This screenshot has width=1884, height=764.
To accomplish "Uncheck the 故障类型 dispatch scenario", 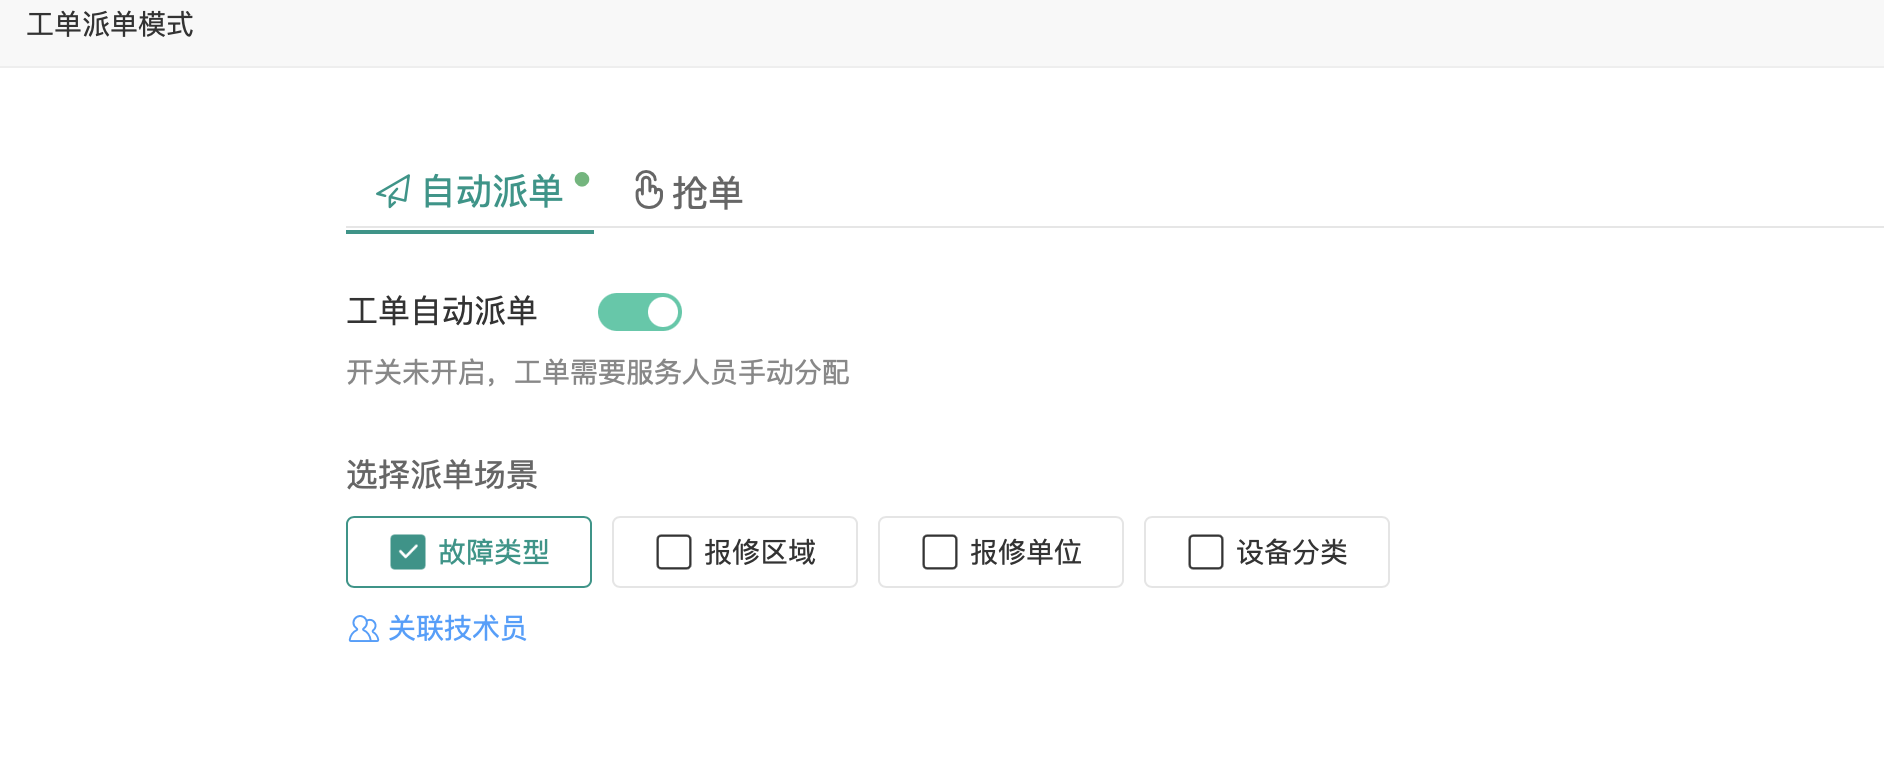I will pyautogui.click(x=469, y=551).
